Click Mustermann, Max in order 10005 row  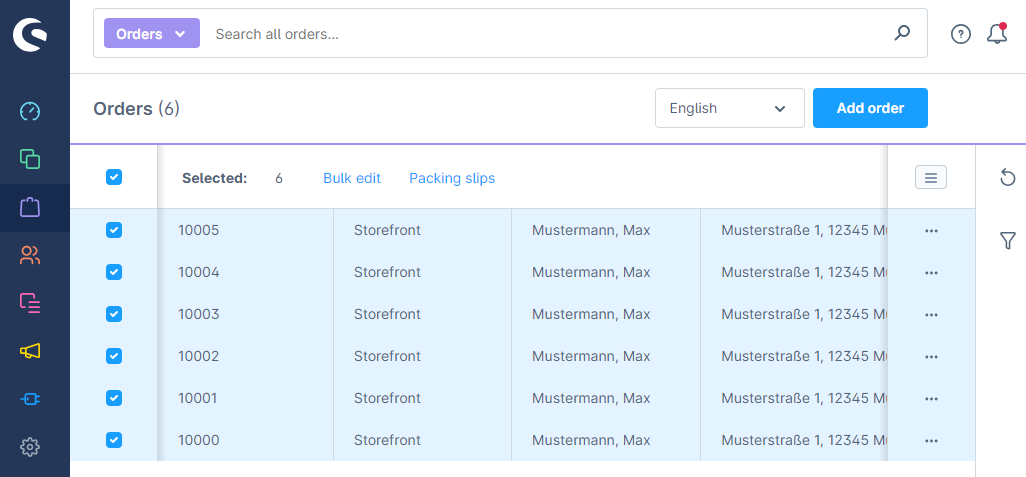click(591, 230)
